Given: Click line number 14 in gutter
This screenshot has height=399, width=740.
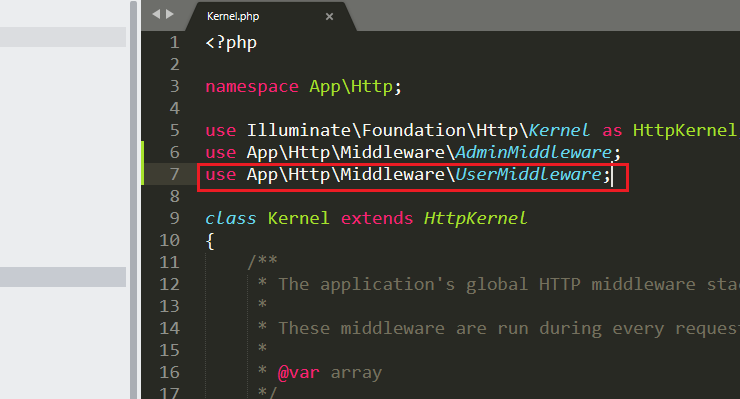Looking at the screenshot, I should click(x=169, y=328).
